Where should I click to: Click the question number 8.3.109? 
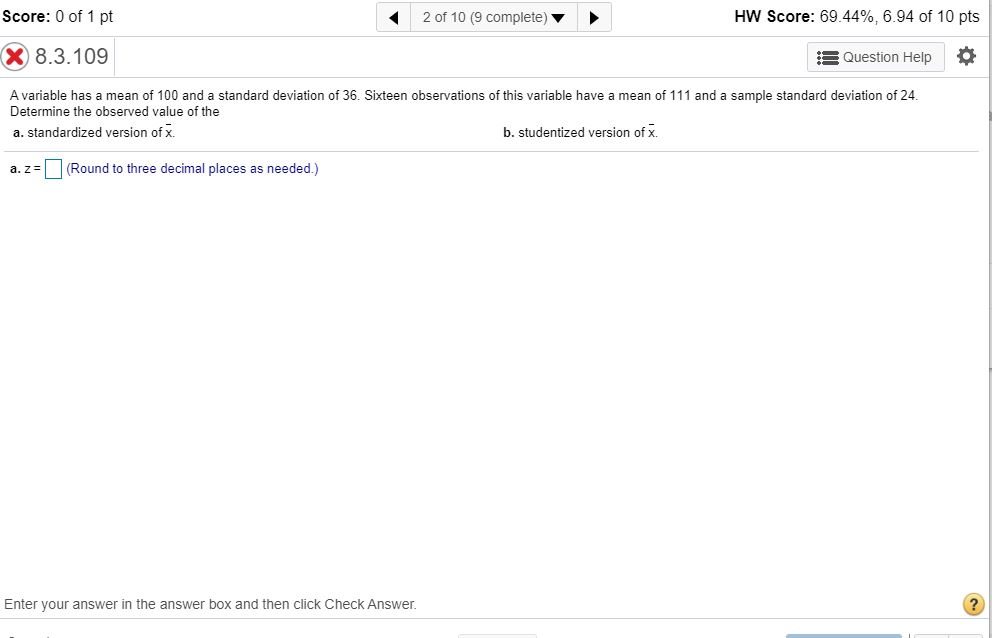tap(71, 57)
